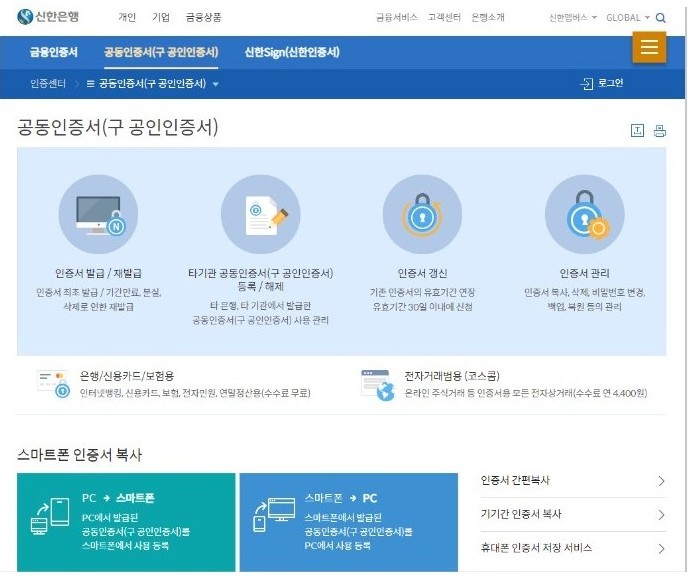688x577 pixels.
Task: Open the 인증서 관리 link
Action: pyautogui.click(x=584, y=273)
